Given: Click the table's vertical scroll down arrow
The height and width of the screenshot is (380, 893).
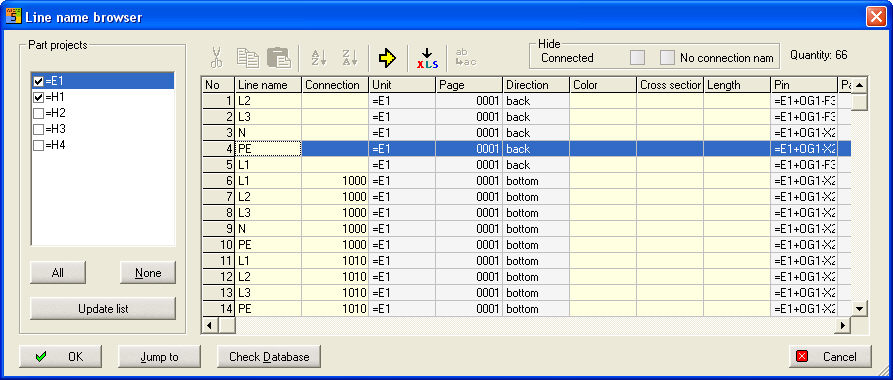Looking at the screenshot, I should [x=859, y=309].
